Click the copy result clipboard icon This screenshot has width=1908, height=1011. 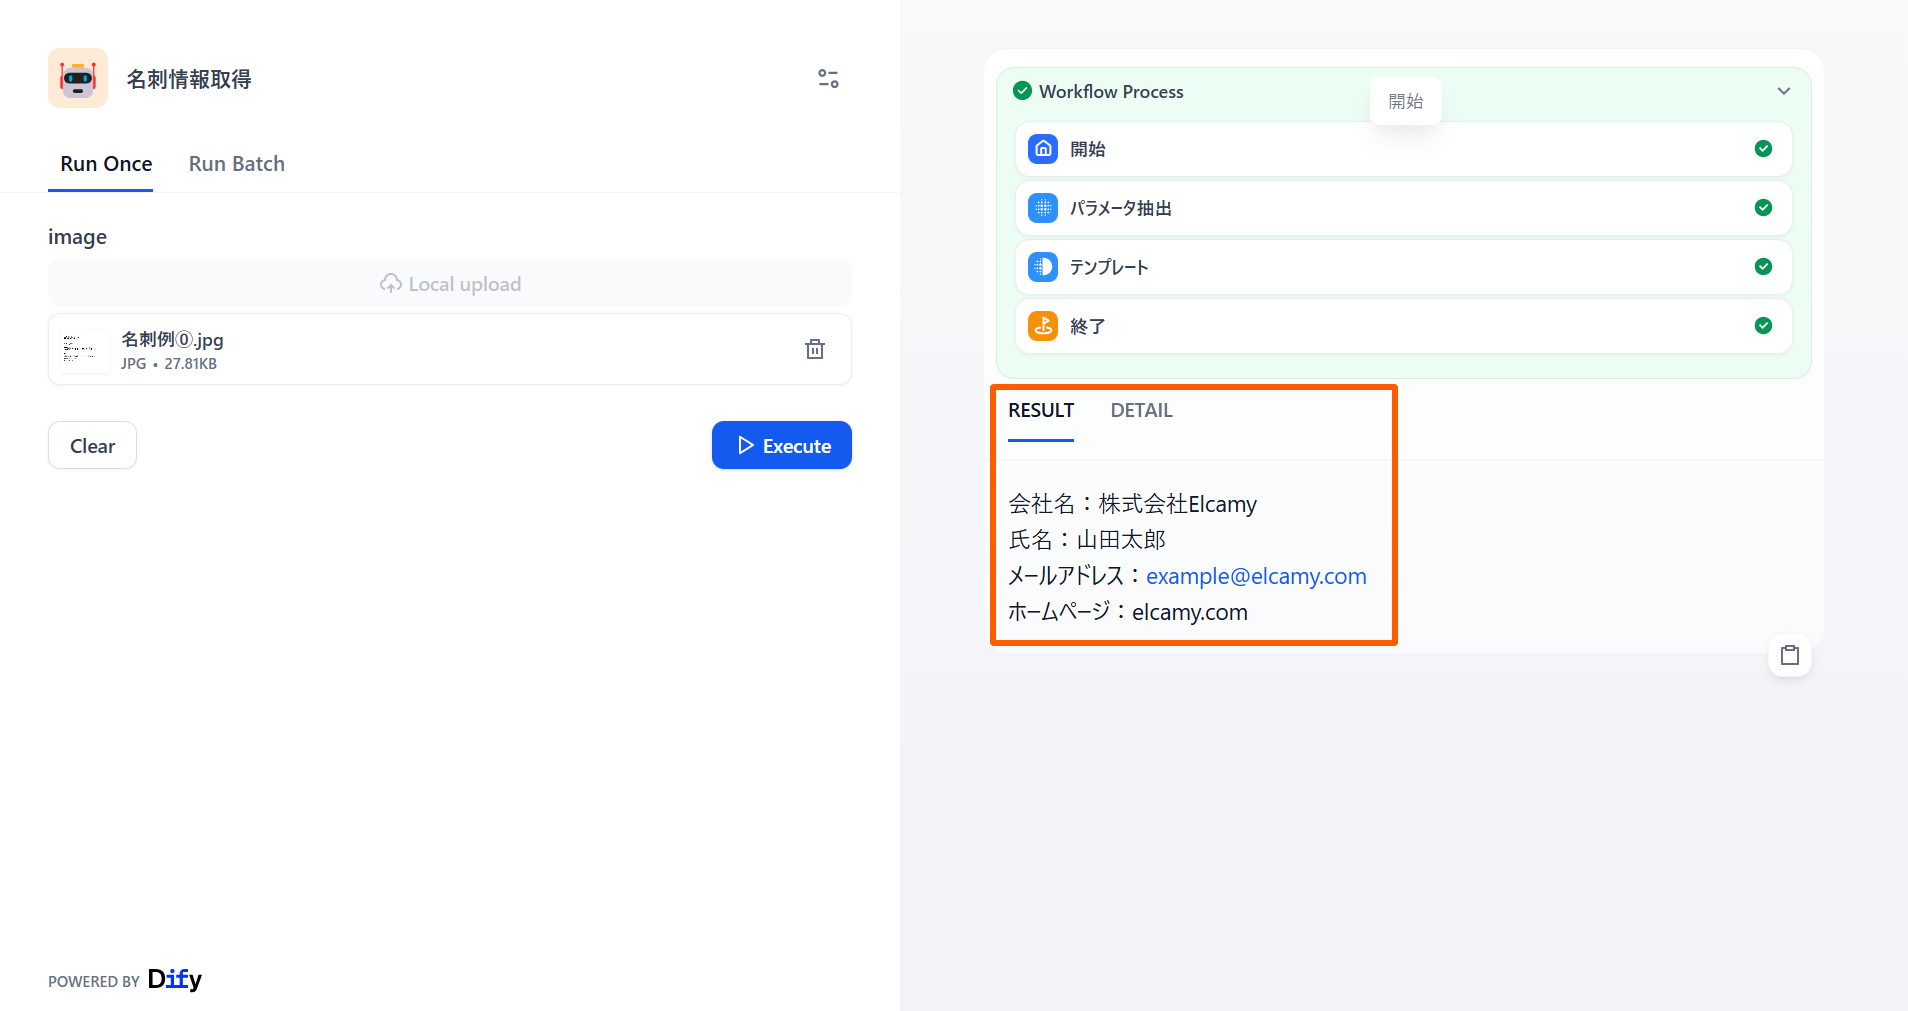click(x=1790, y=655)
